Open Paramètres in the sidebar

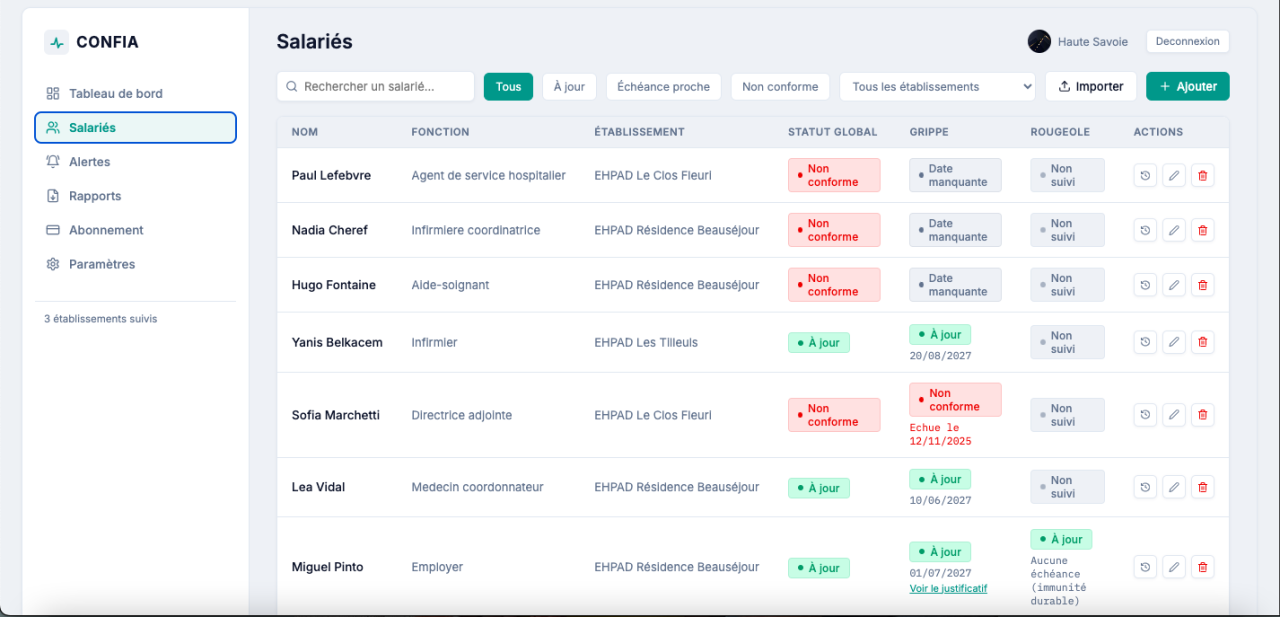[135, 264]
